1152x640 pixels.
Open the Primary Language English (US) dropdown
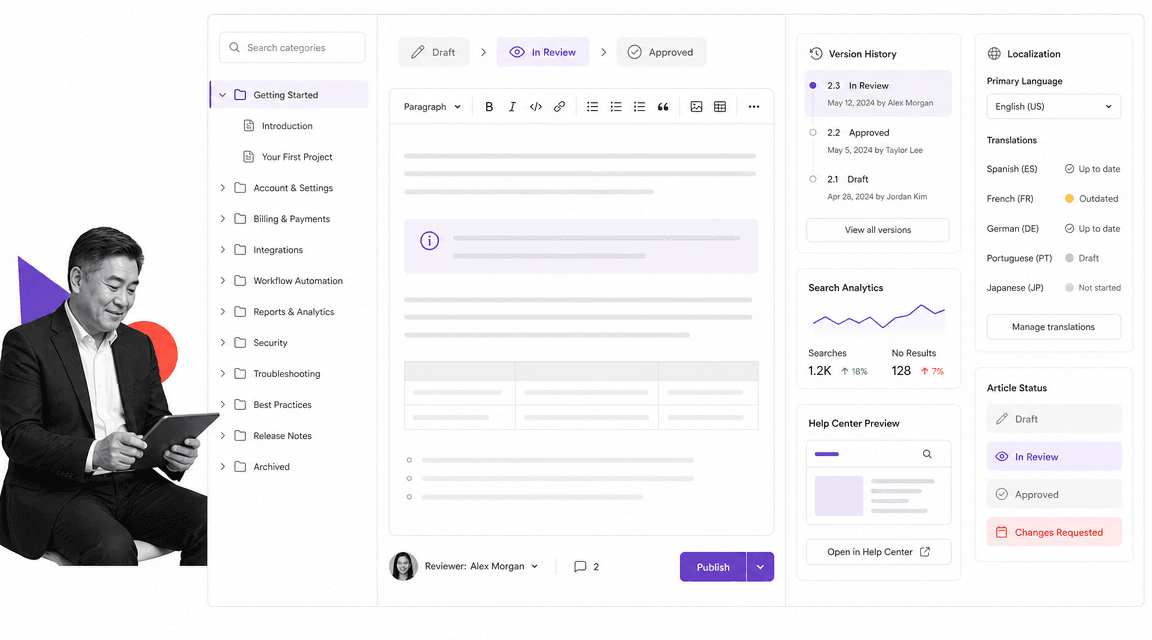click(1054, 107)
